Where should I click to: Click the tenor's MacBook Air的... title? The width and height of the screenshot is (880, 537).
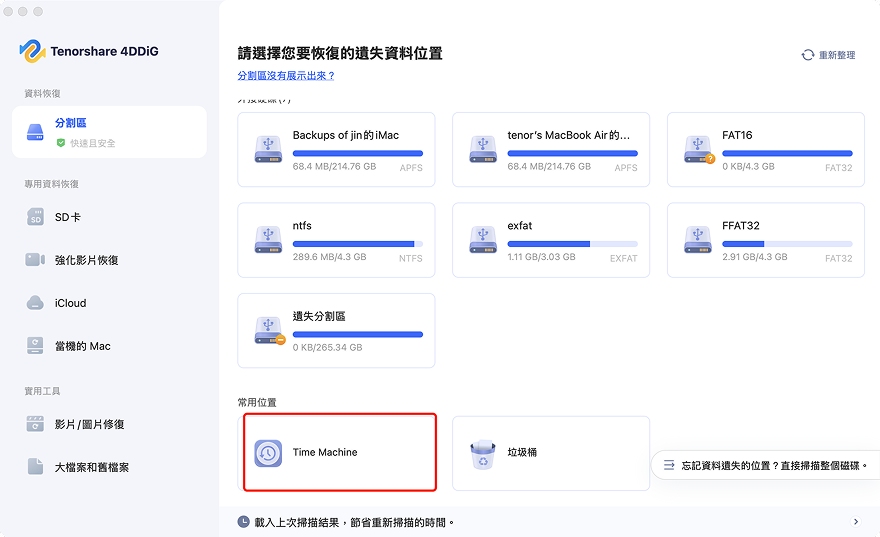coord(569,135)
